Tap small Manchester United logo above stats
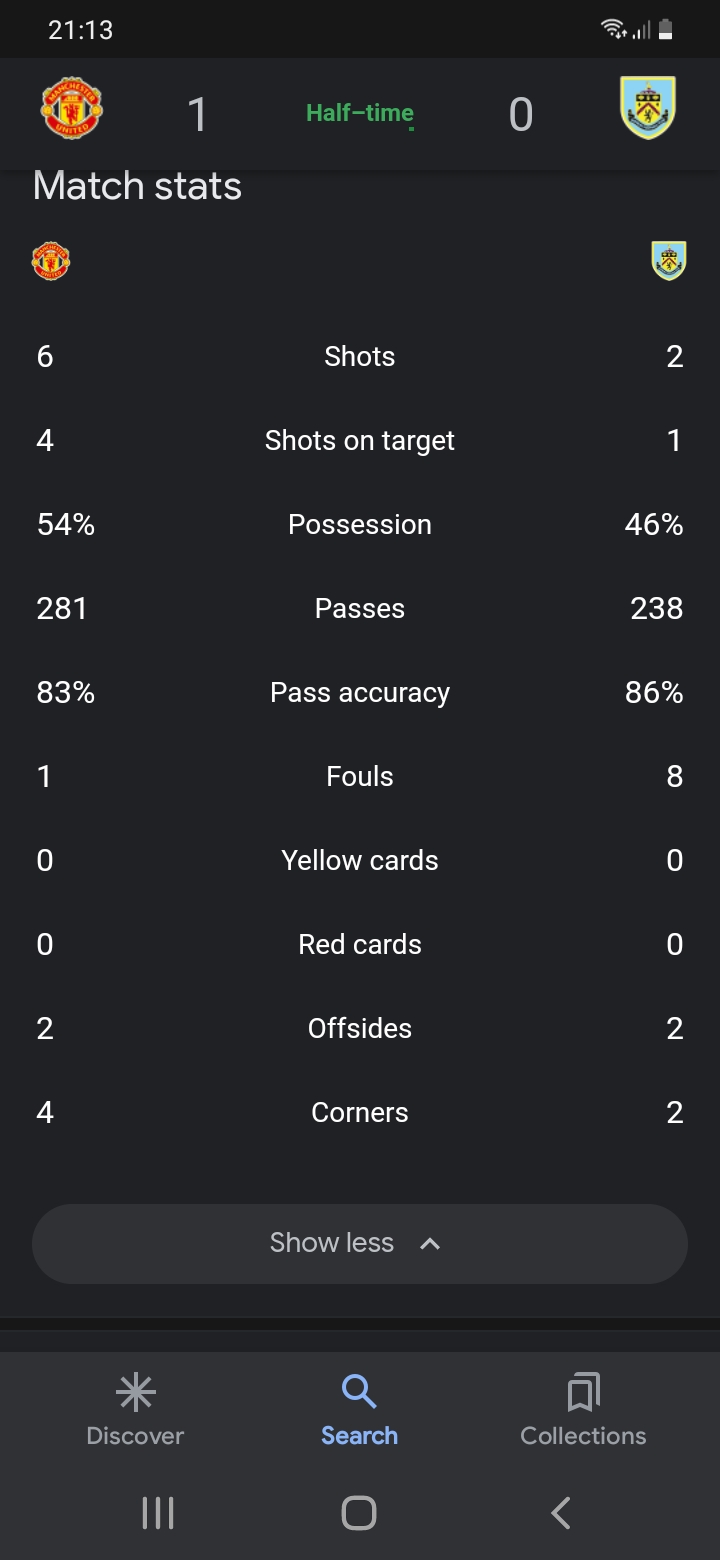Image resolution: width=720 pixels, height=1560 pixels. [51, 261]
